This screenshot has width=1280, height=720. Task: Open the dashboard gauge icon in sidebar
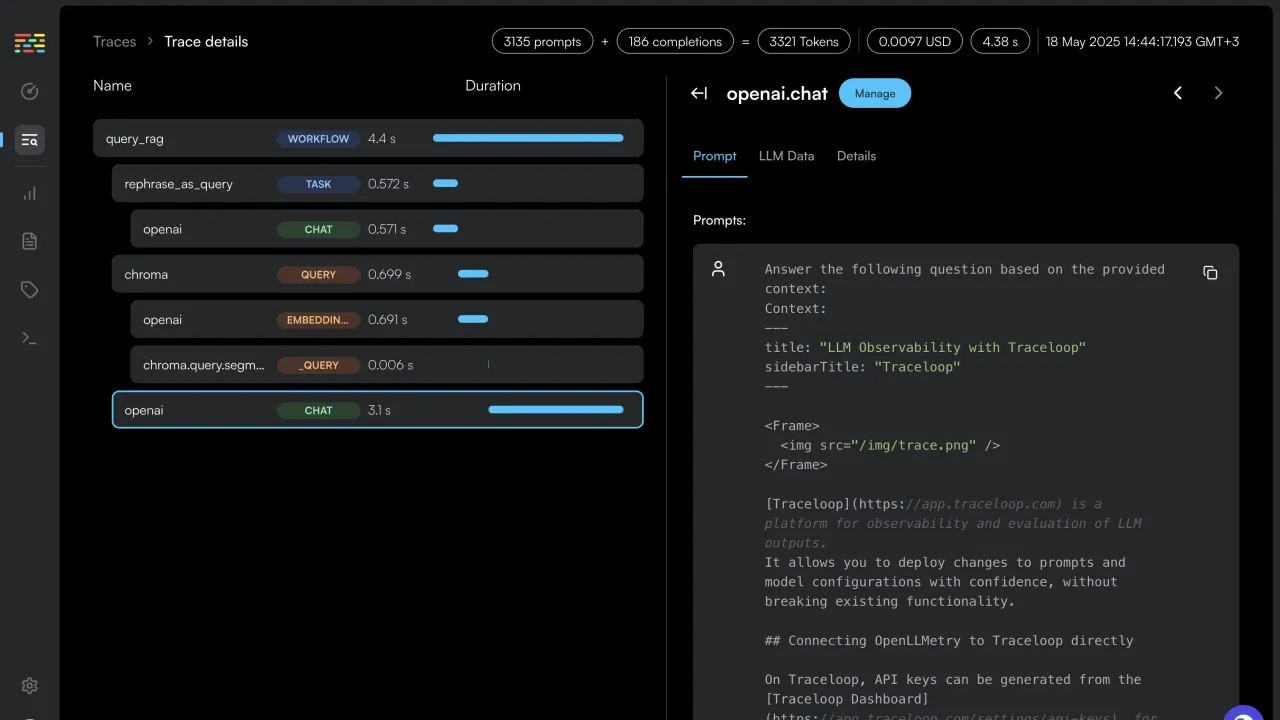pos(30,92)
